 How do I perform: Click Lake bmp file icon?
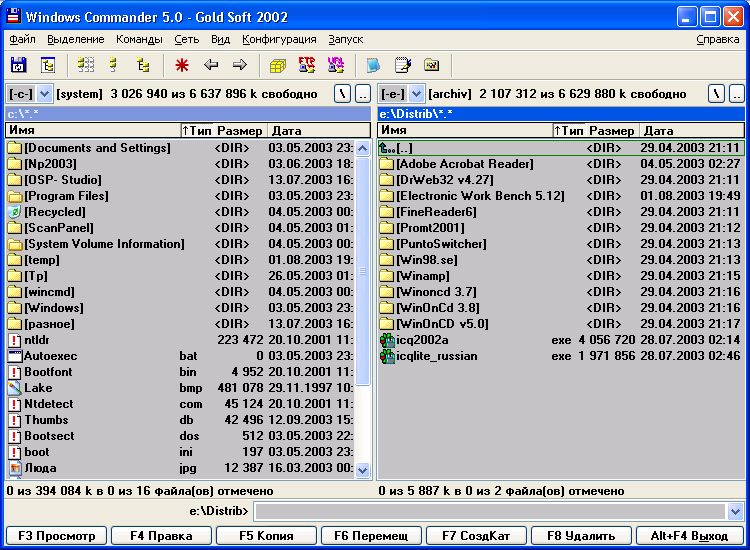coord(15,388)
